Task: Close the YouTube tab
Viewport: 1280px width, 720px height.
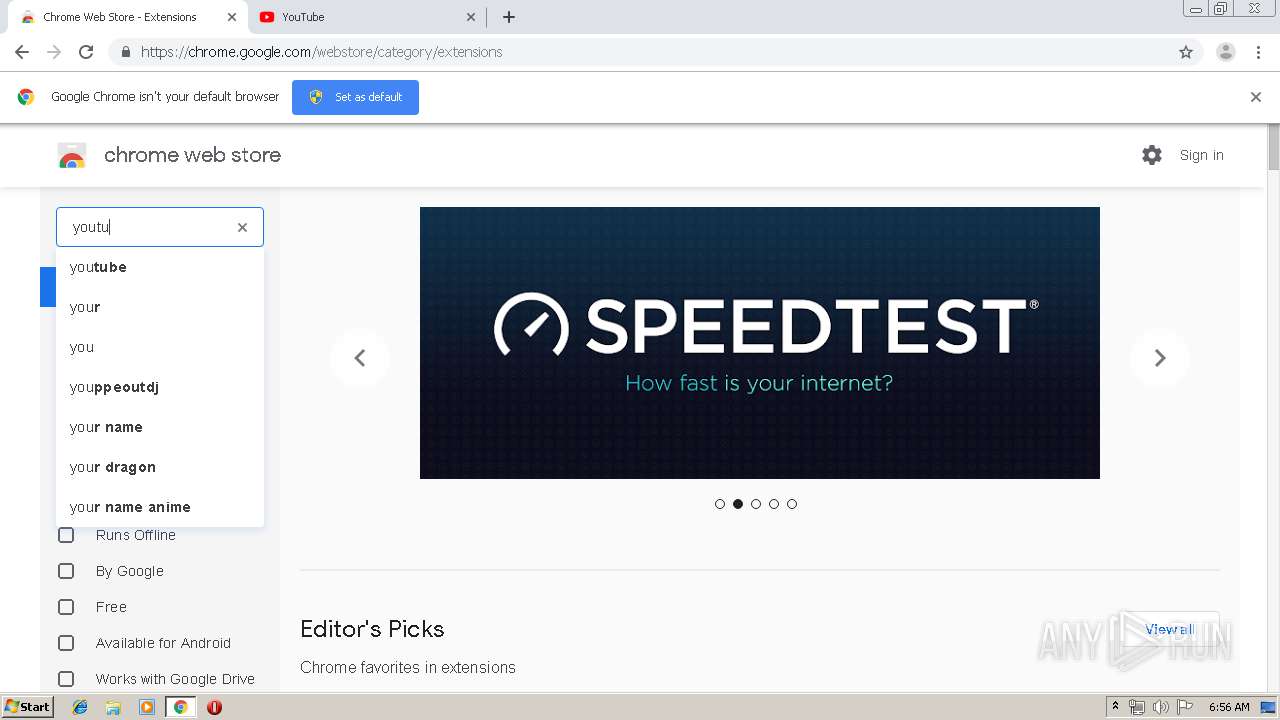Action: coord(471,17)
